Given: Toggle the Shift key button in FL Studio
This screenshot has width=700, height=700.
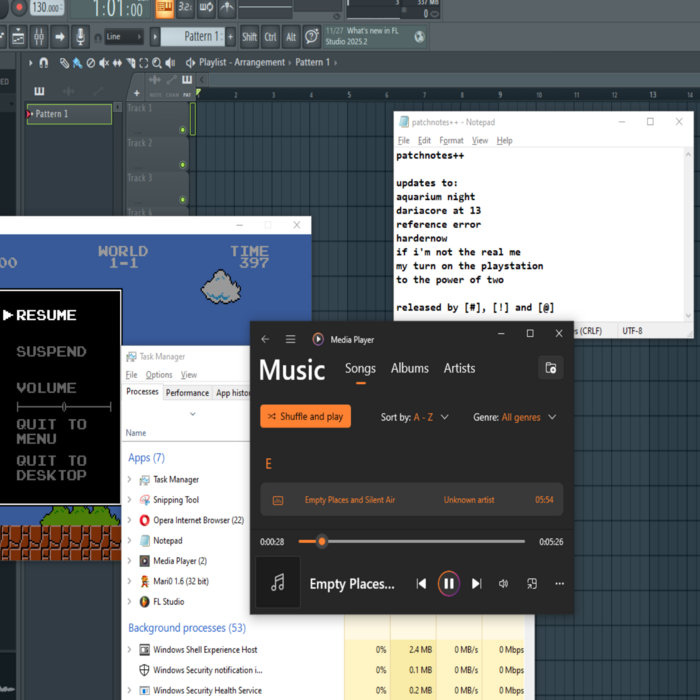Looking at the screenshot, I should 249,37.
